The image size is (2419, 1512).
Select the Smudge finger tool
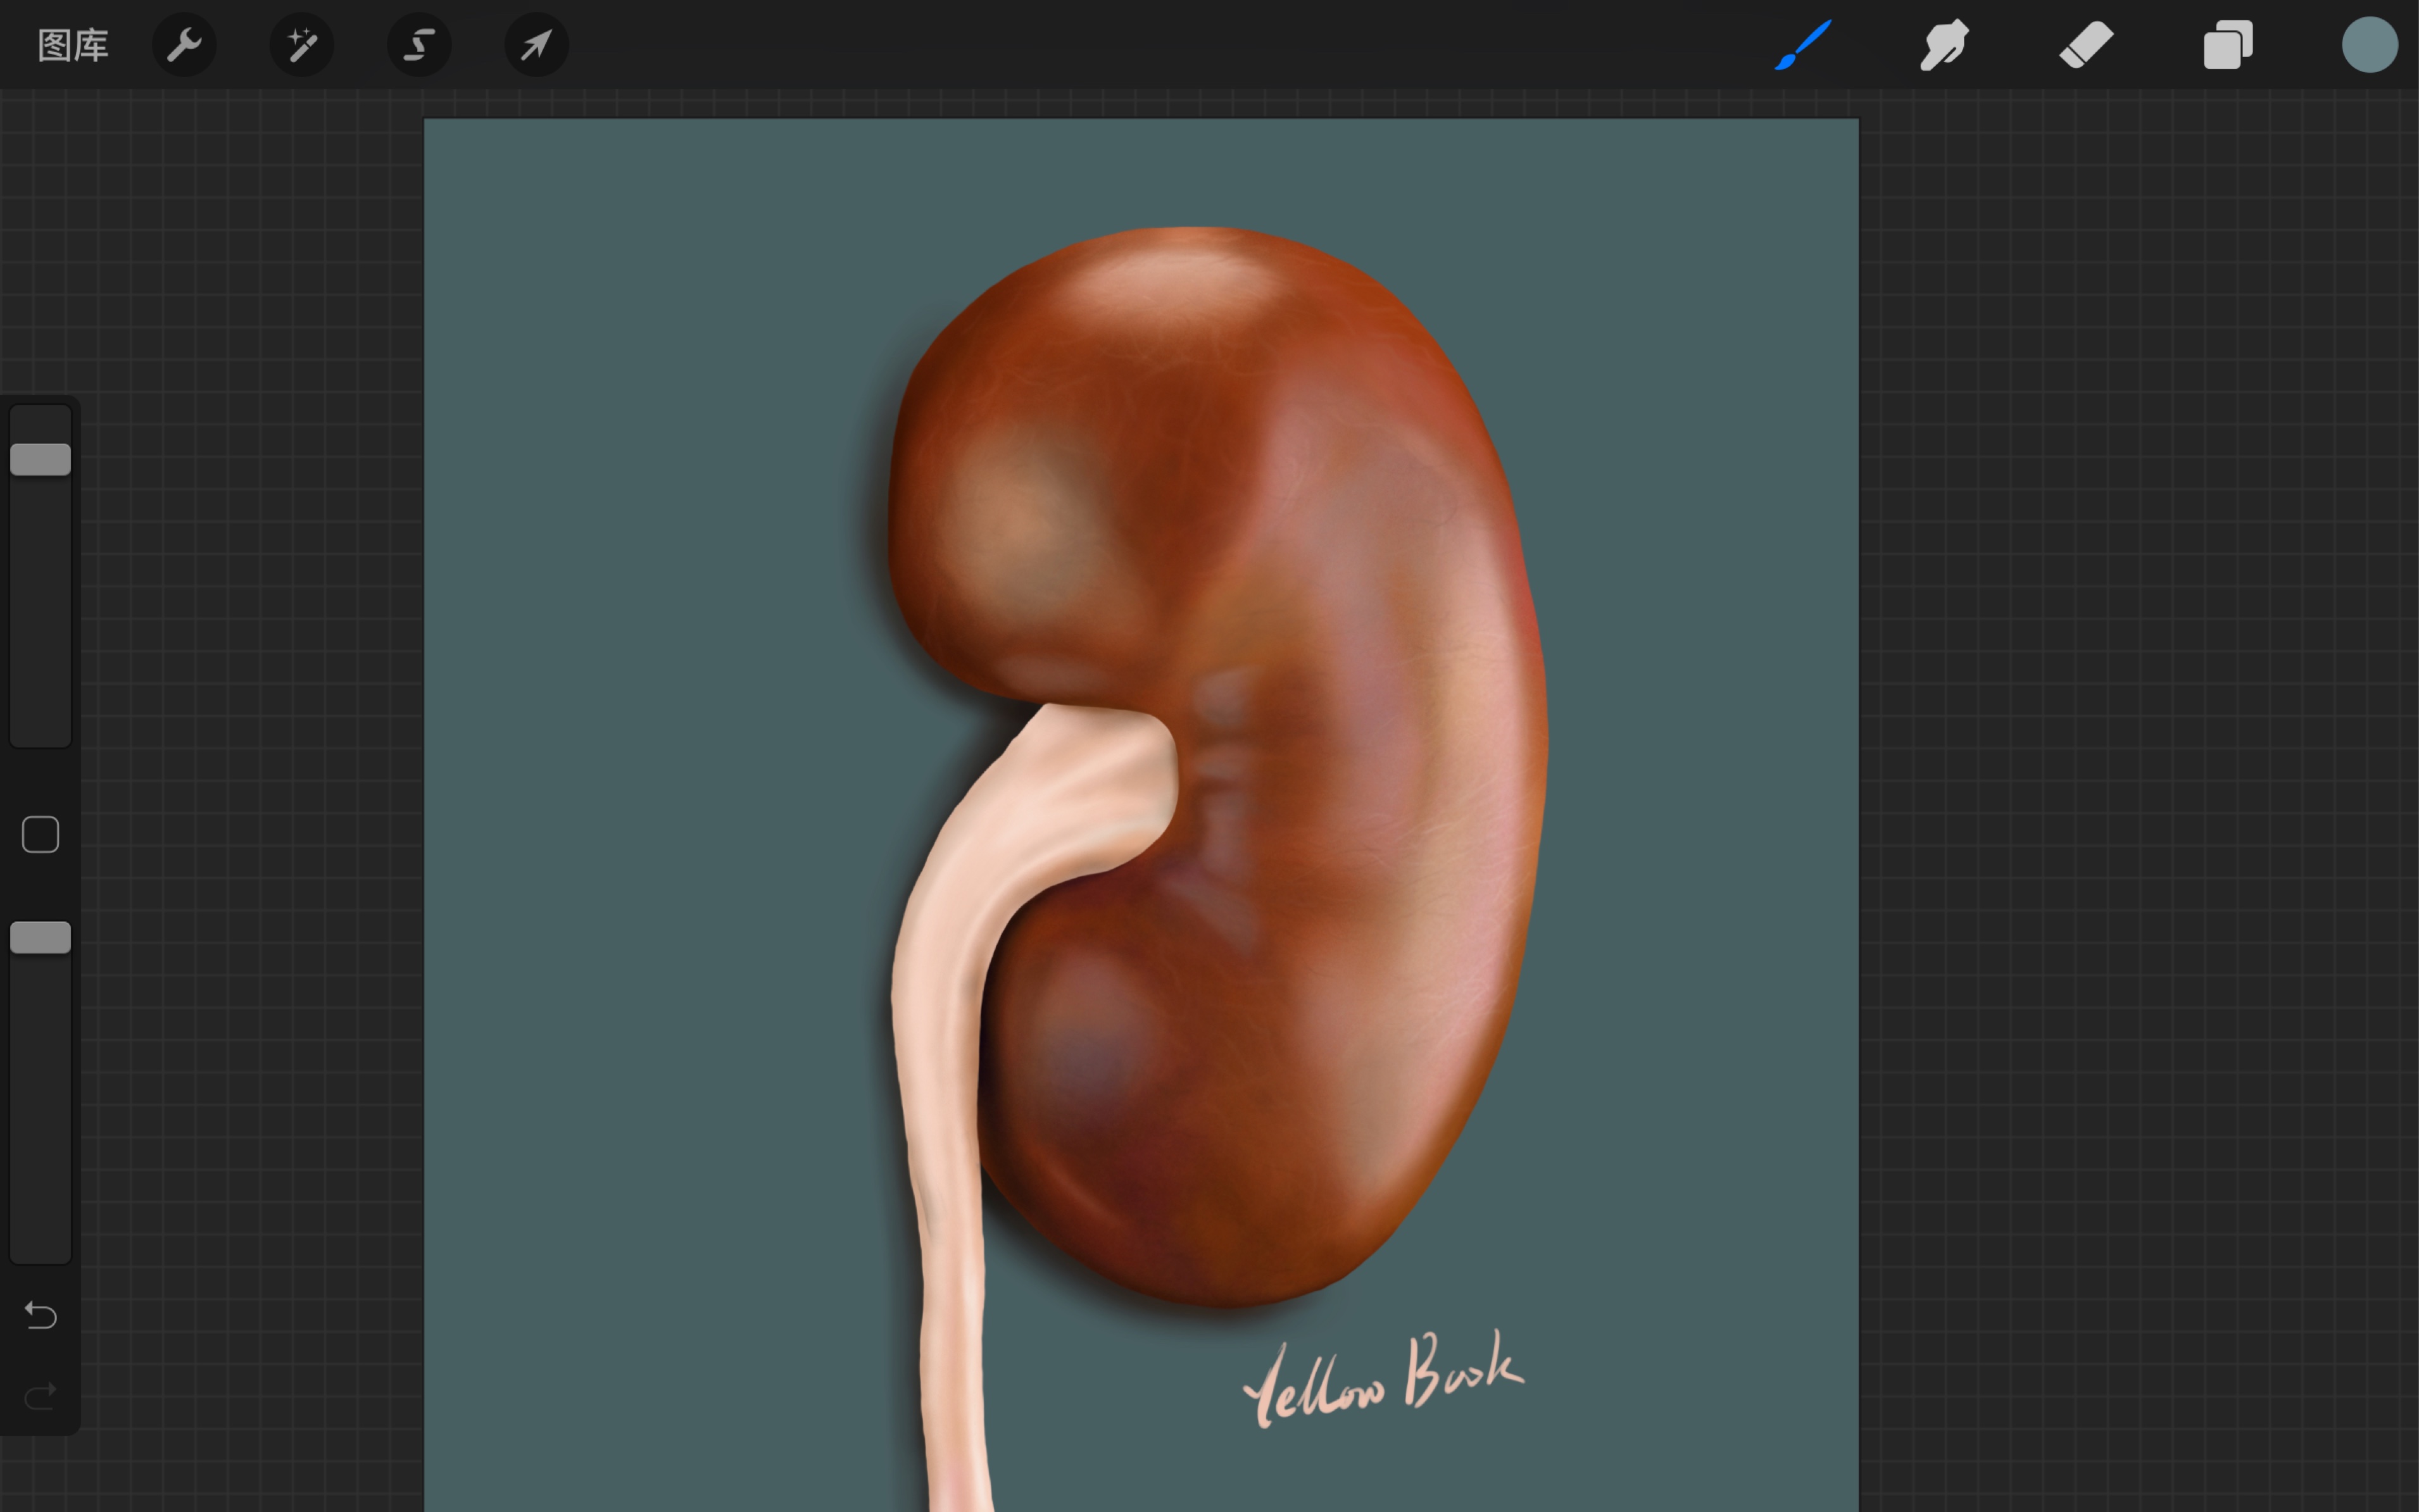[x=1944, y=45]
